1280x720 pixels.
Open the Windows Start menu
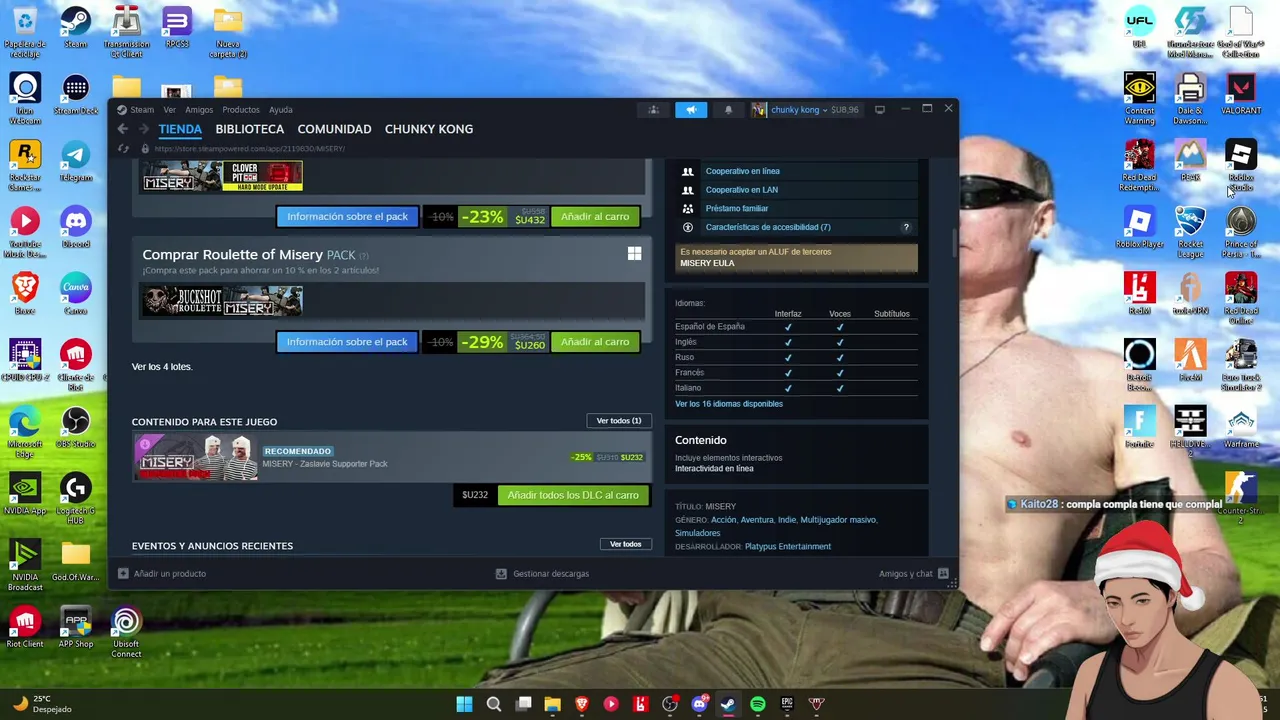tap(464, 704)
